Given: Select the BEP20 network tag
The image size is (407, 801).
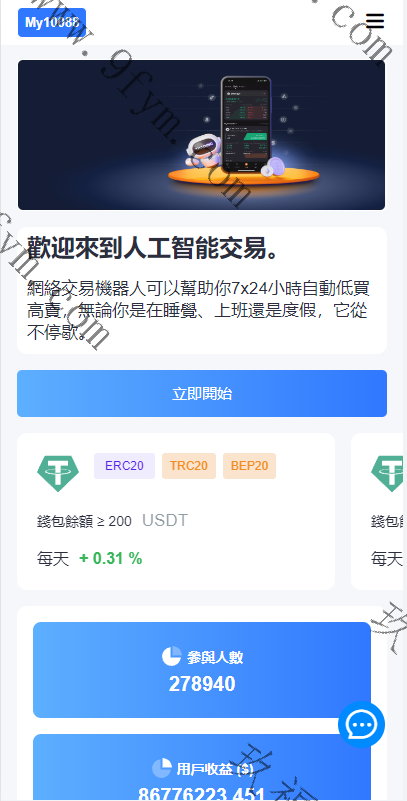Looking at the screenshot, I should 249,466.
